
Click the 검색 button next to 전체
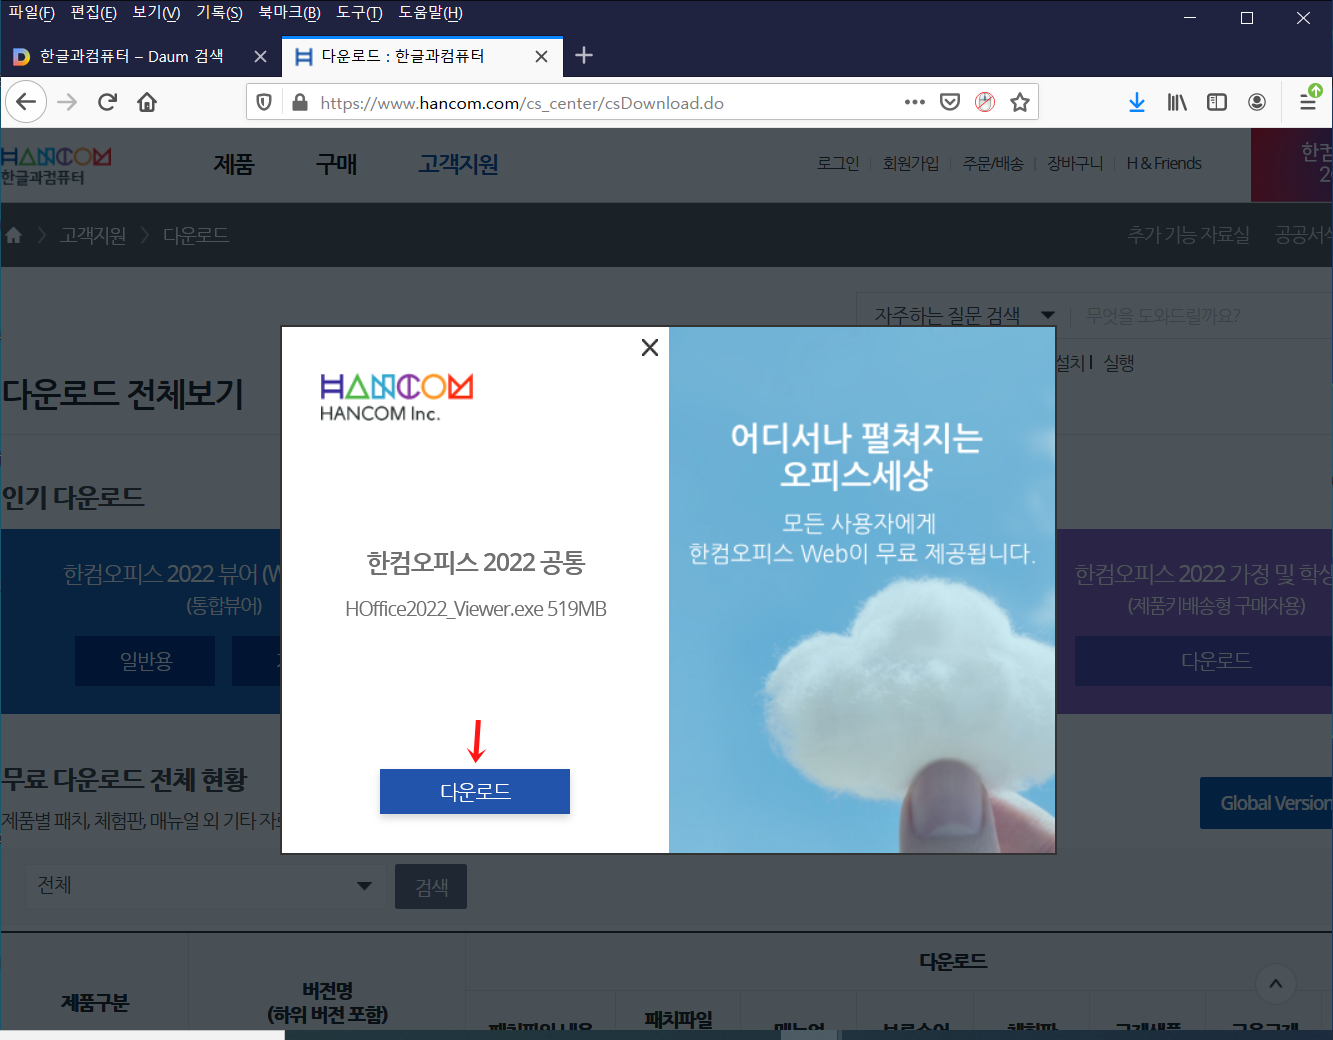point(431,887)
